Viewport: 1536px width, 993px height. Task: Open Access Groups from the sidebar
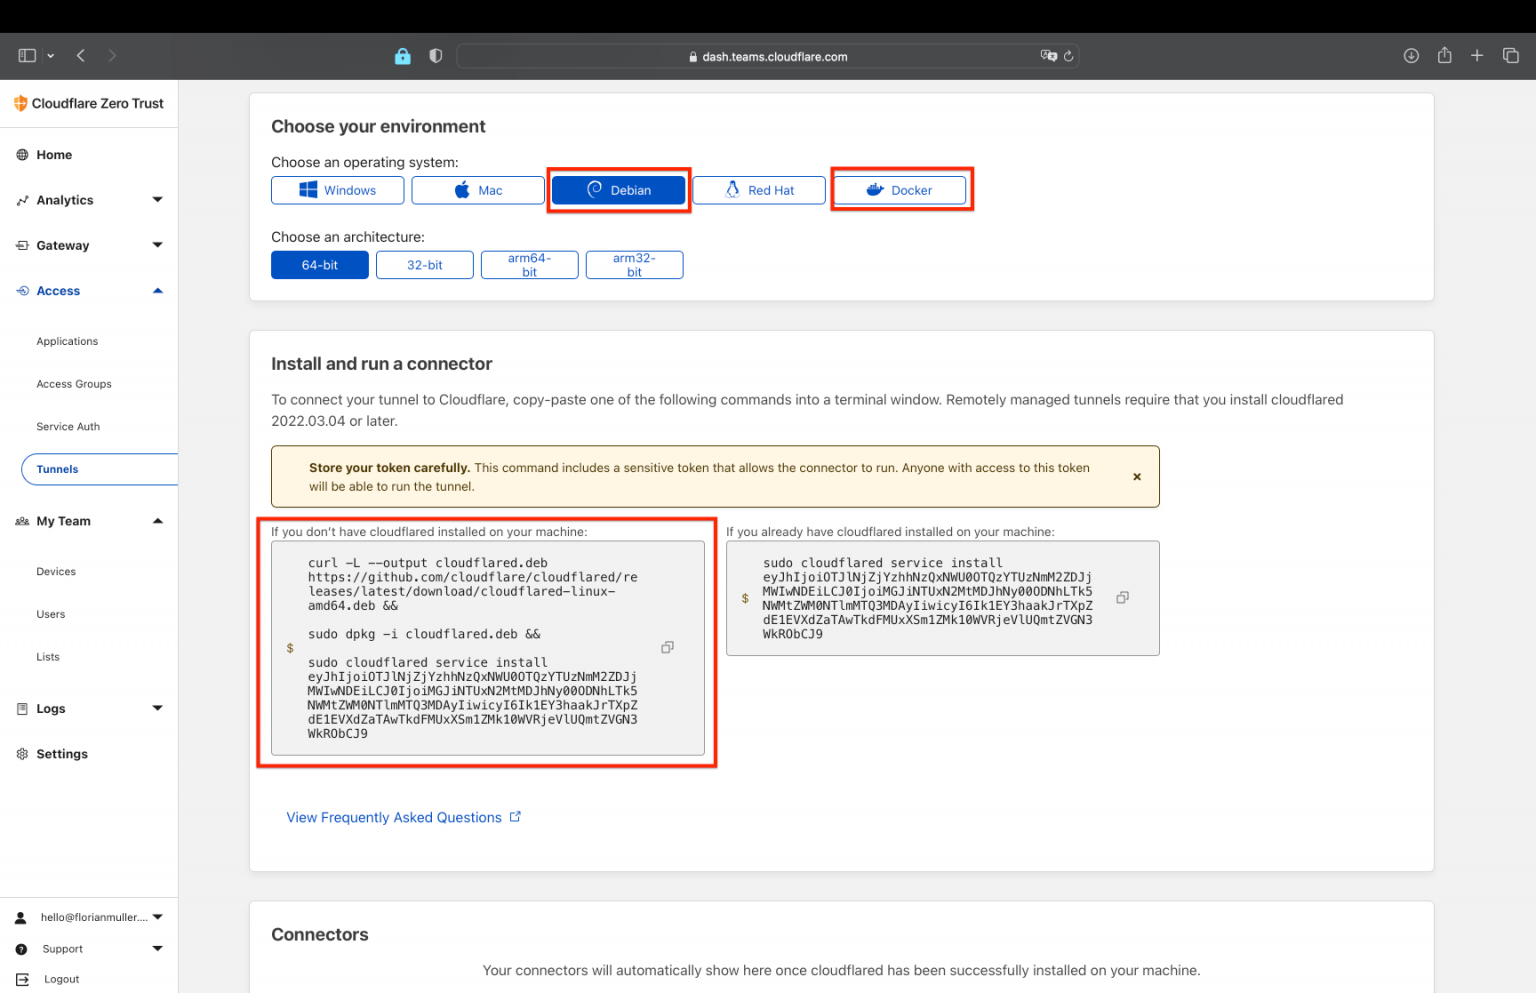[x=73, y=383]
